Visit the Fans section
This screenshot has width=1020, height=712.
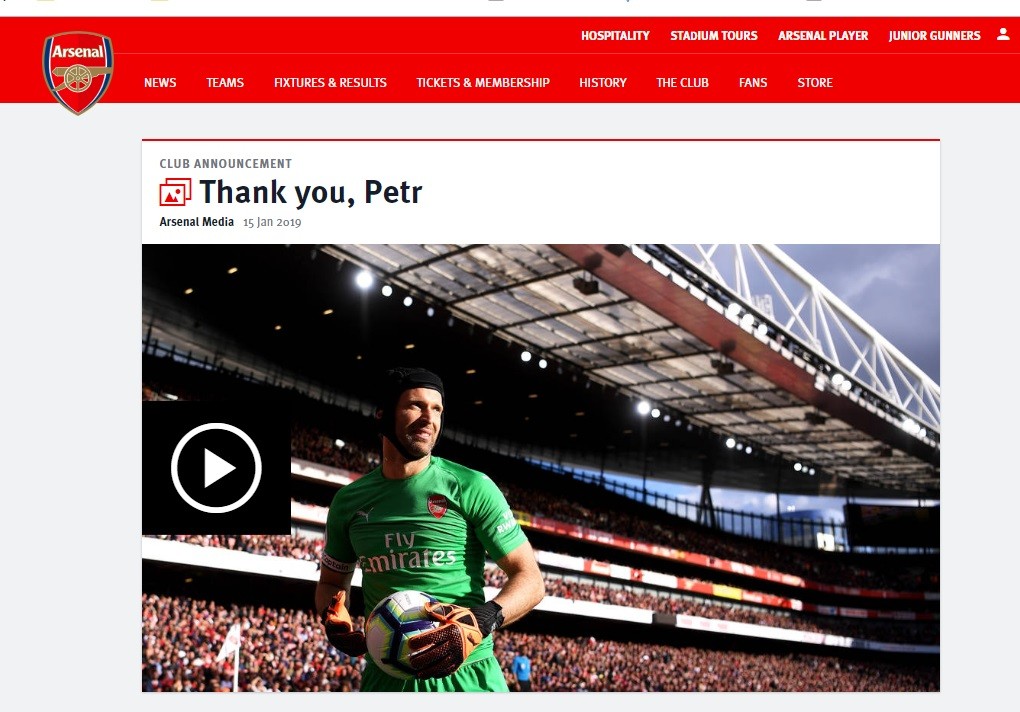tap(753, 83)
